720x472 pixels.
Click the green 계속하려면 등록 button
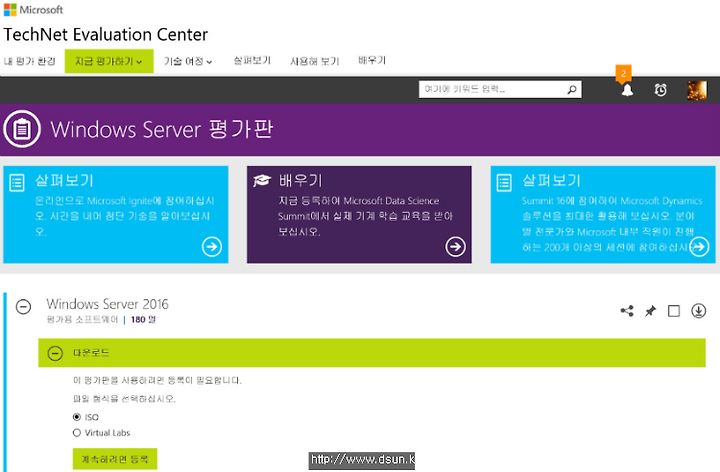(x=115, y=459)
